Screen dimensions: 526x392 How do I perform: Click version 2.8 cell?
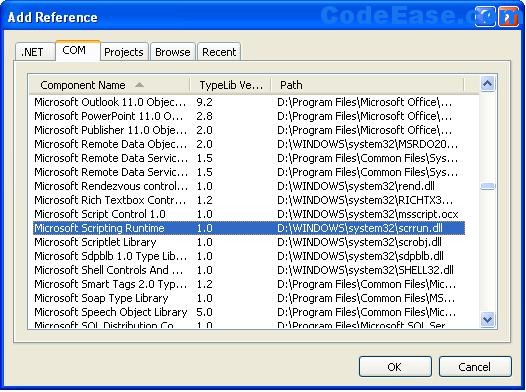click(204, 116)
